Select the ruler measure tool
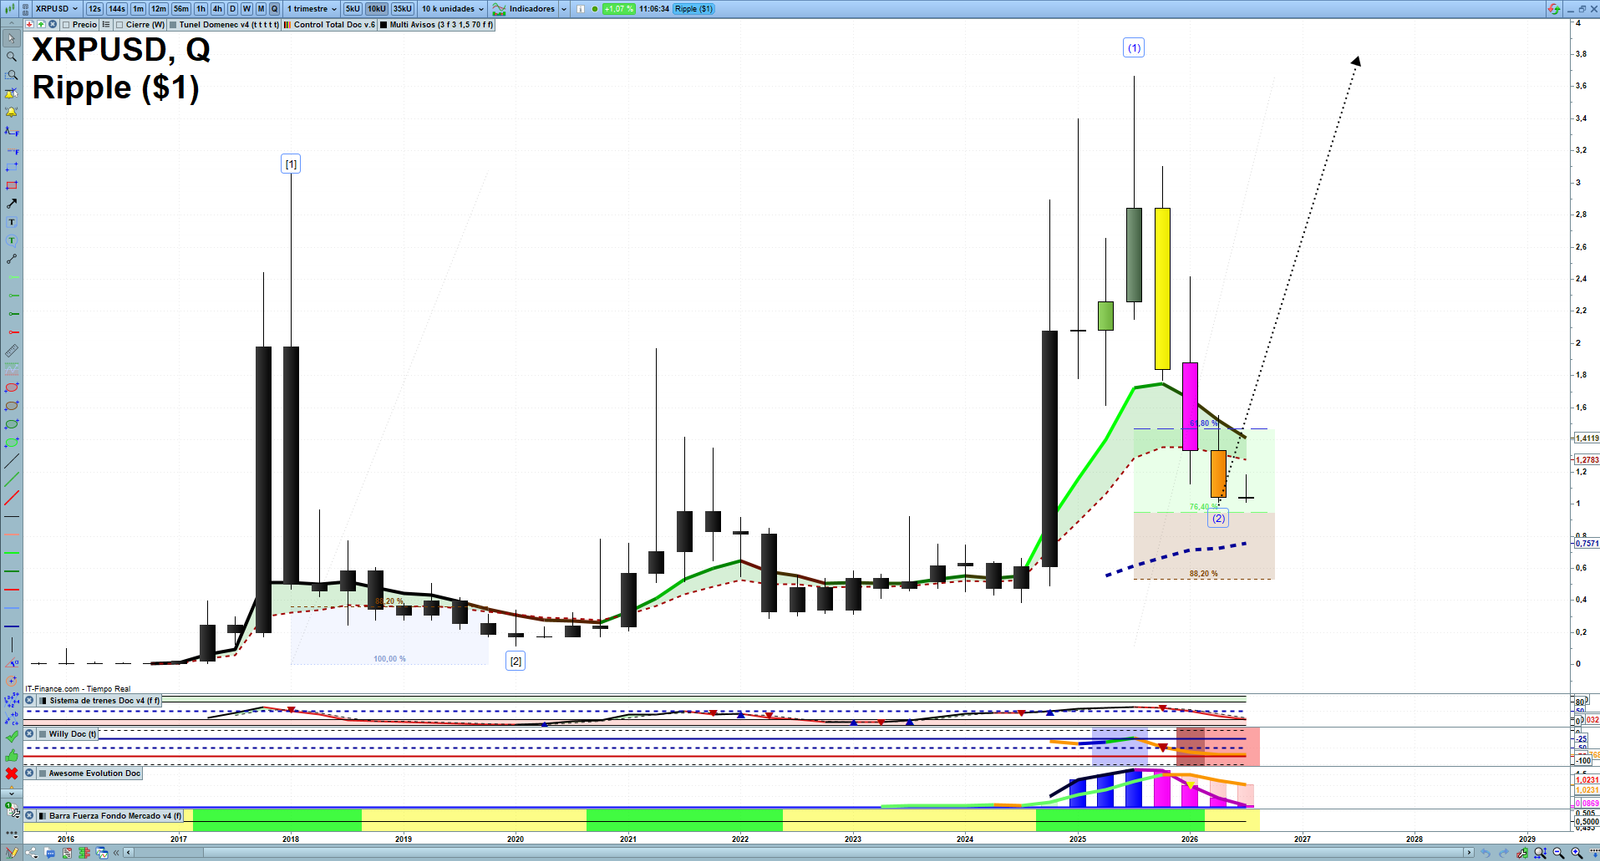The image size is (1600, 861). [11, 350]
